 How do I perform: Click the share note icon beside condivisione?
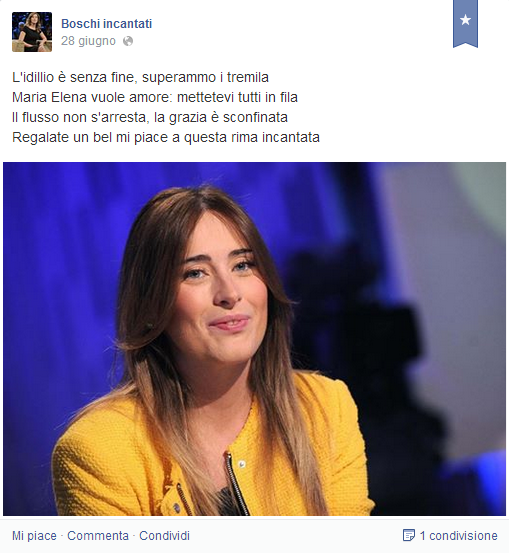pyautogui.click(x=408, y=535)
